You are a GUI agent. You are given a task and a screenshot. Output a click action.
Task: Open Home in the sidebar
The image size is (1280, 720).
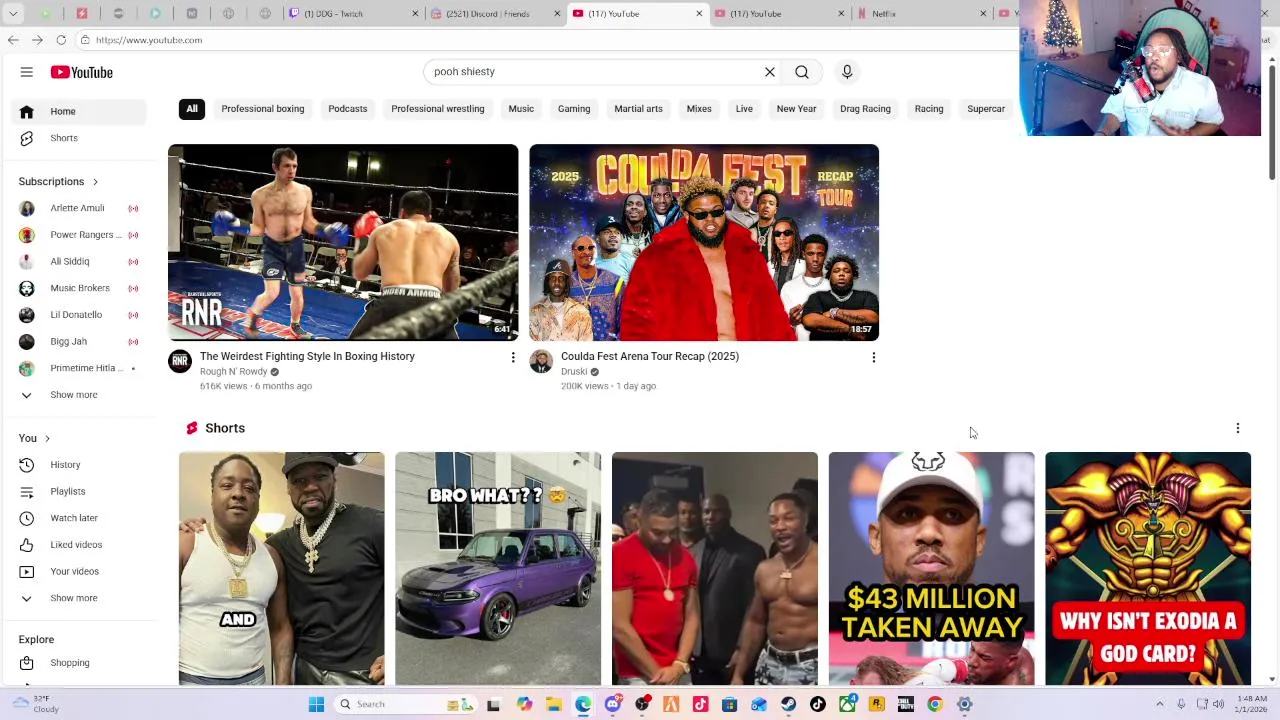click(78, 111)
